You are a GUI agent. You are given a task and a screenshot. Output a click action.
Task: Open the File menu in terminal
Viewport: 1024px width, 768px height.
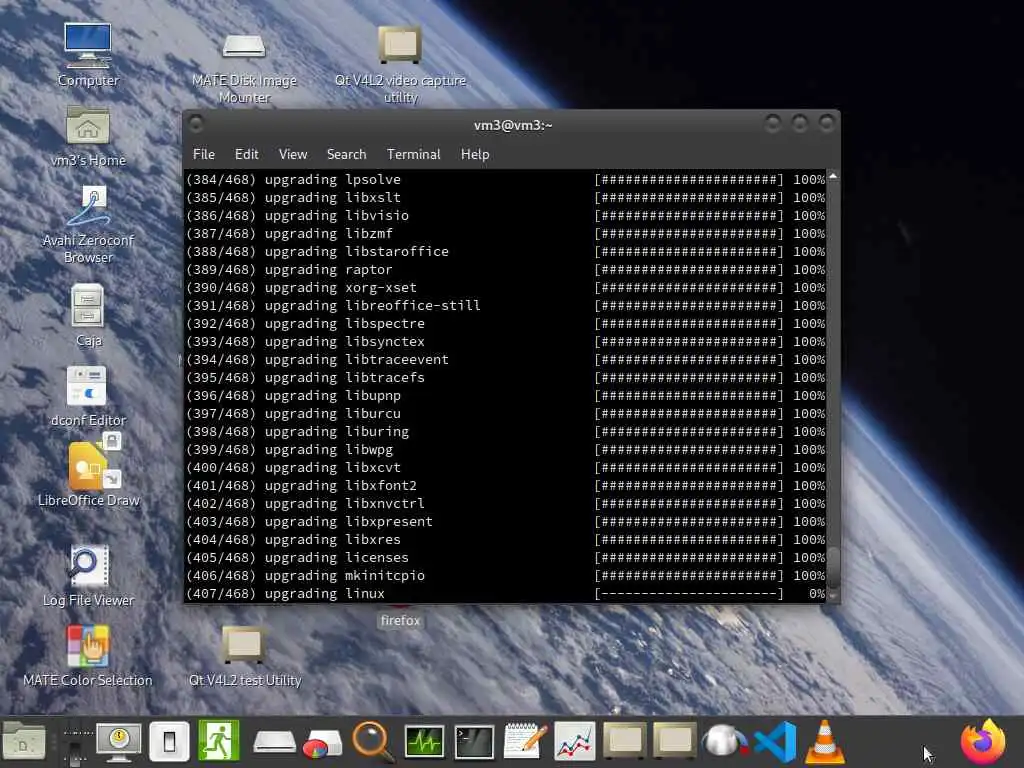pyautogui.click(x=204, y=154)
